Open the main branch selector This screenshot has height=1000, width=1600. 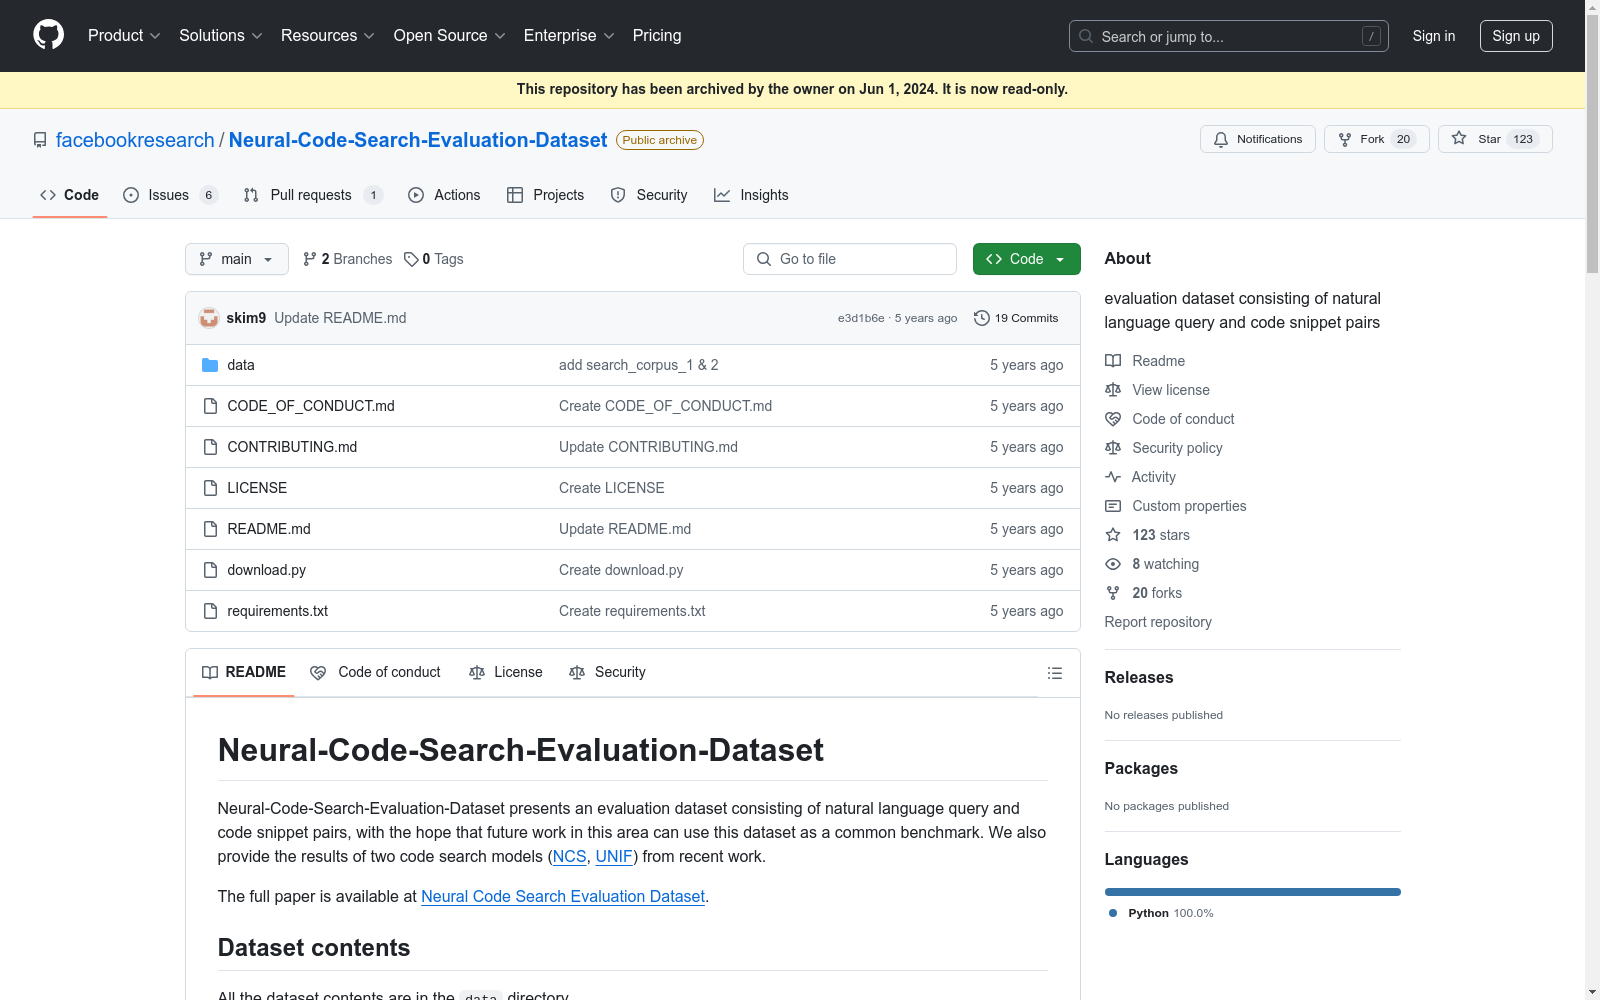pyautogui.click(x=237, y=259)
